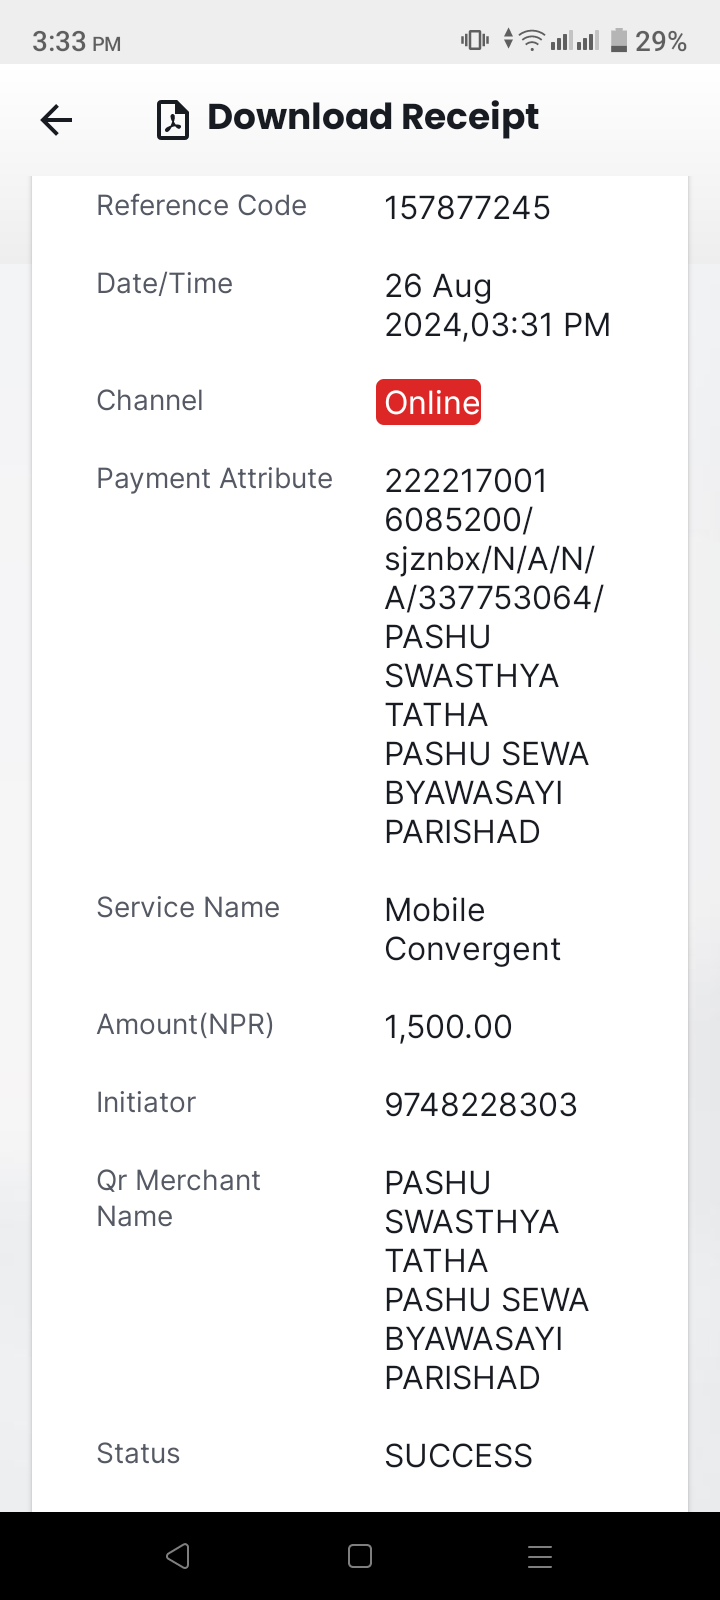Viewport: 720px width, 1600px height.
Task: Tap the battery icon in status bar
Action: click(619, 41)
